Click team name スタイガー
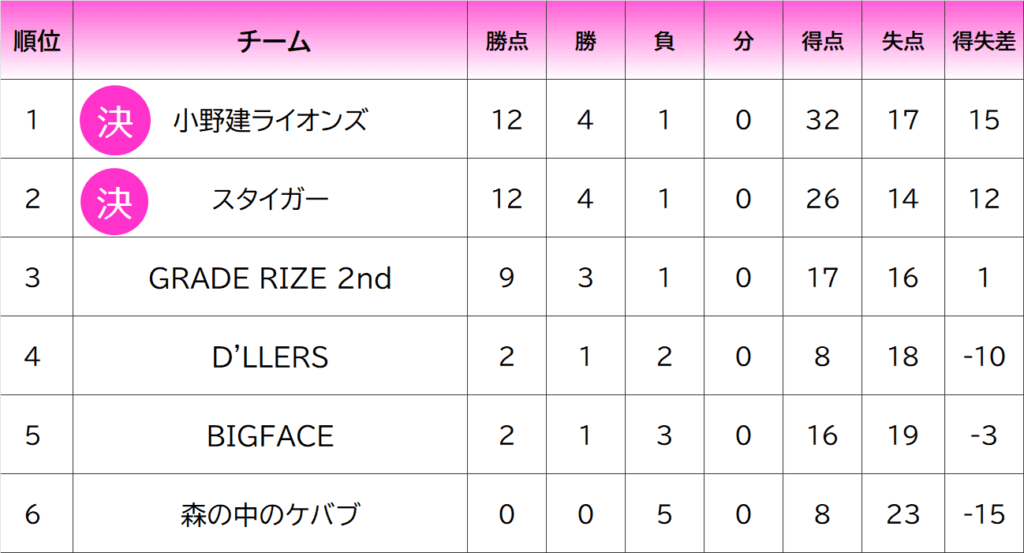Image resolution: width=1024 pixels, height=553 pixels. click(270, 199)
